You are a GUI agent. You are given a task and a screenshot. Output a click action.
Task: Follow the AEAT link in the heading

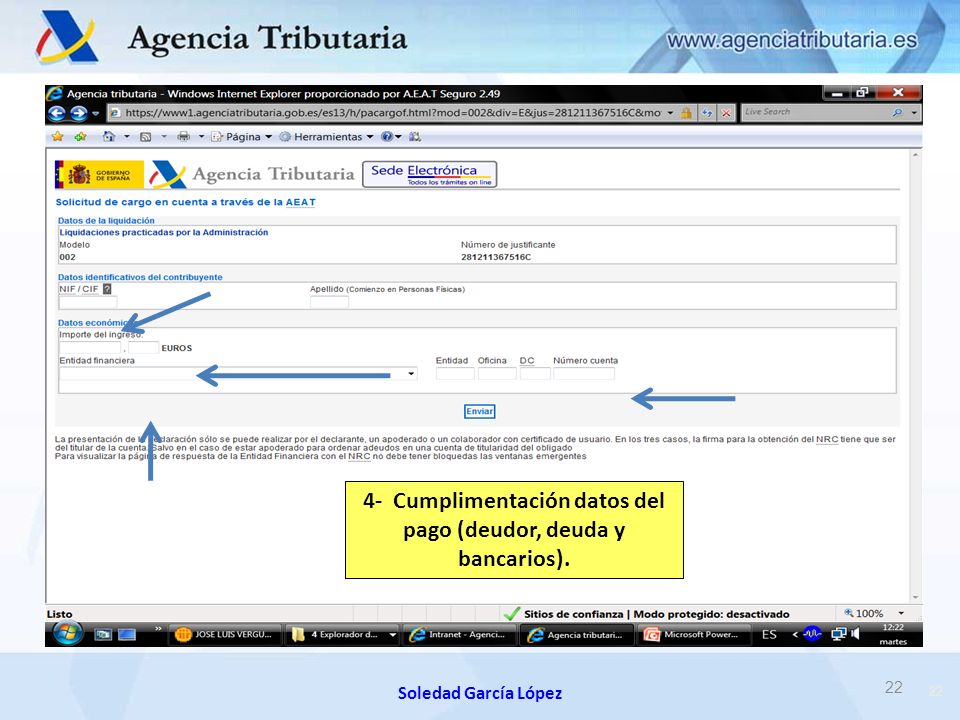301,202
